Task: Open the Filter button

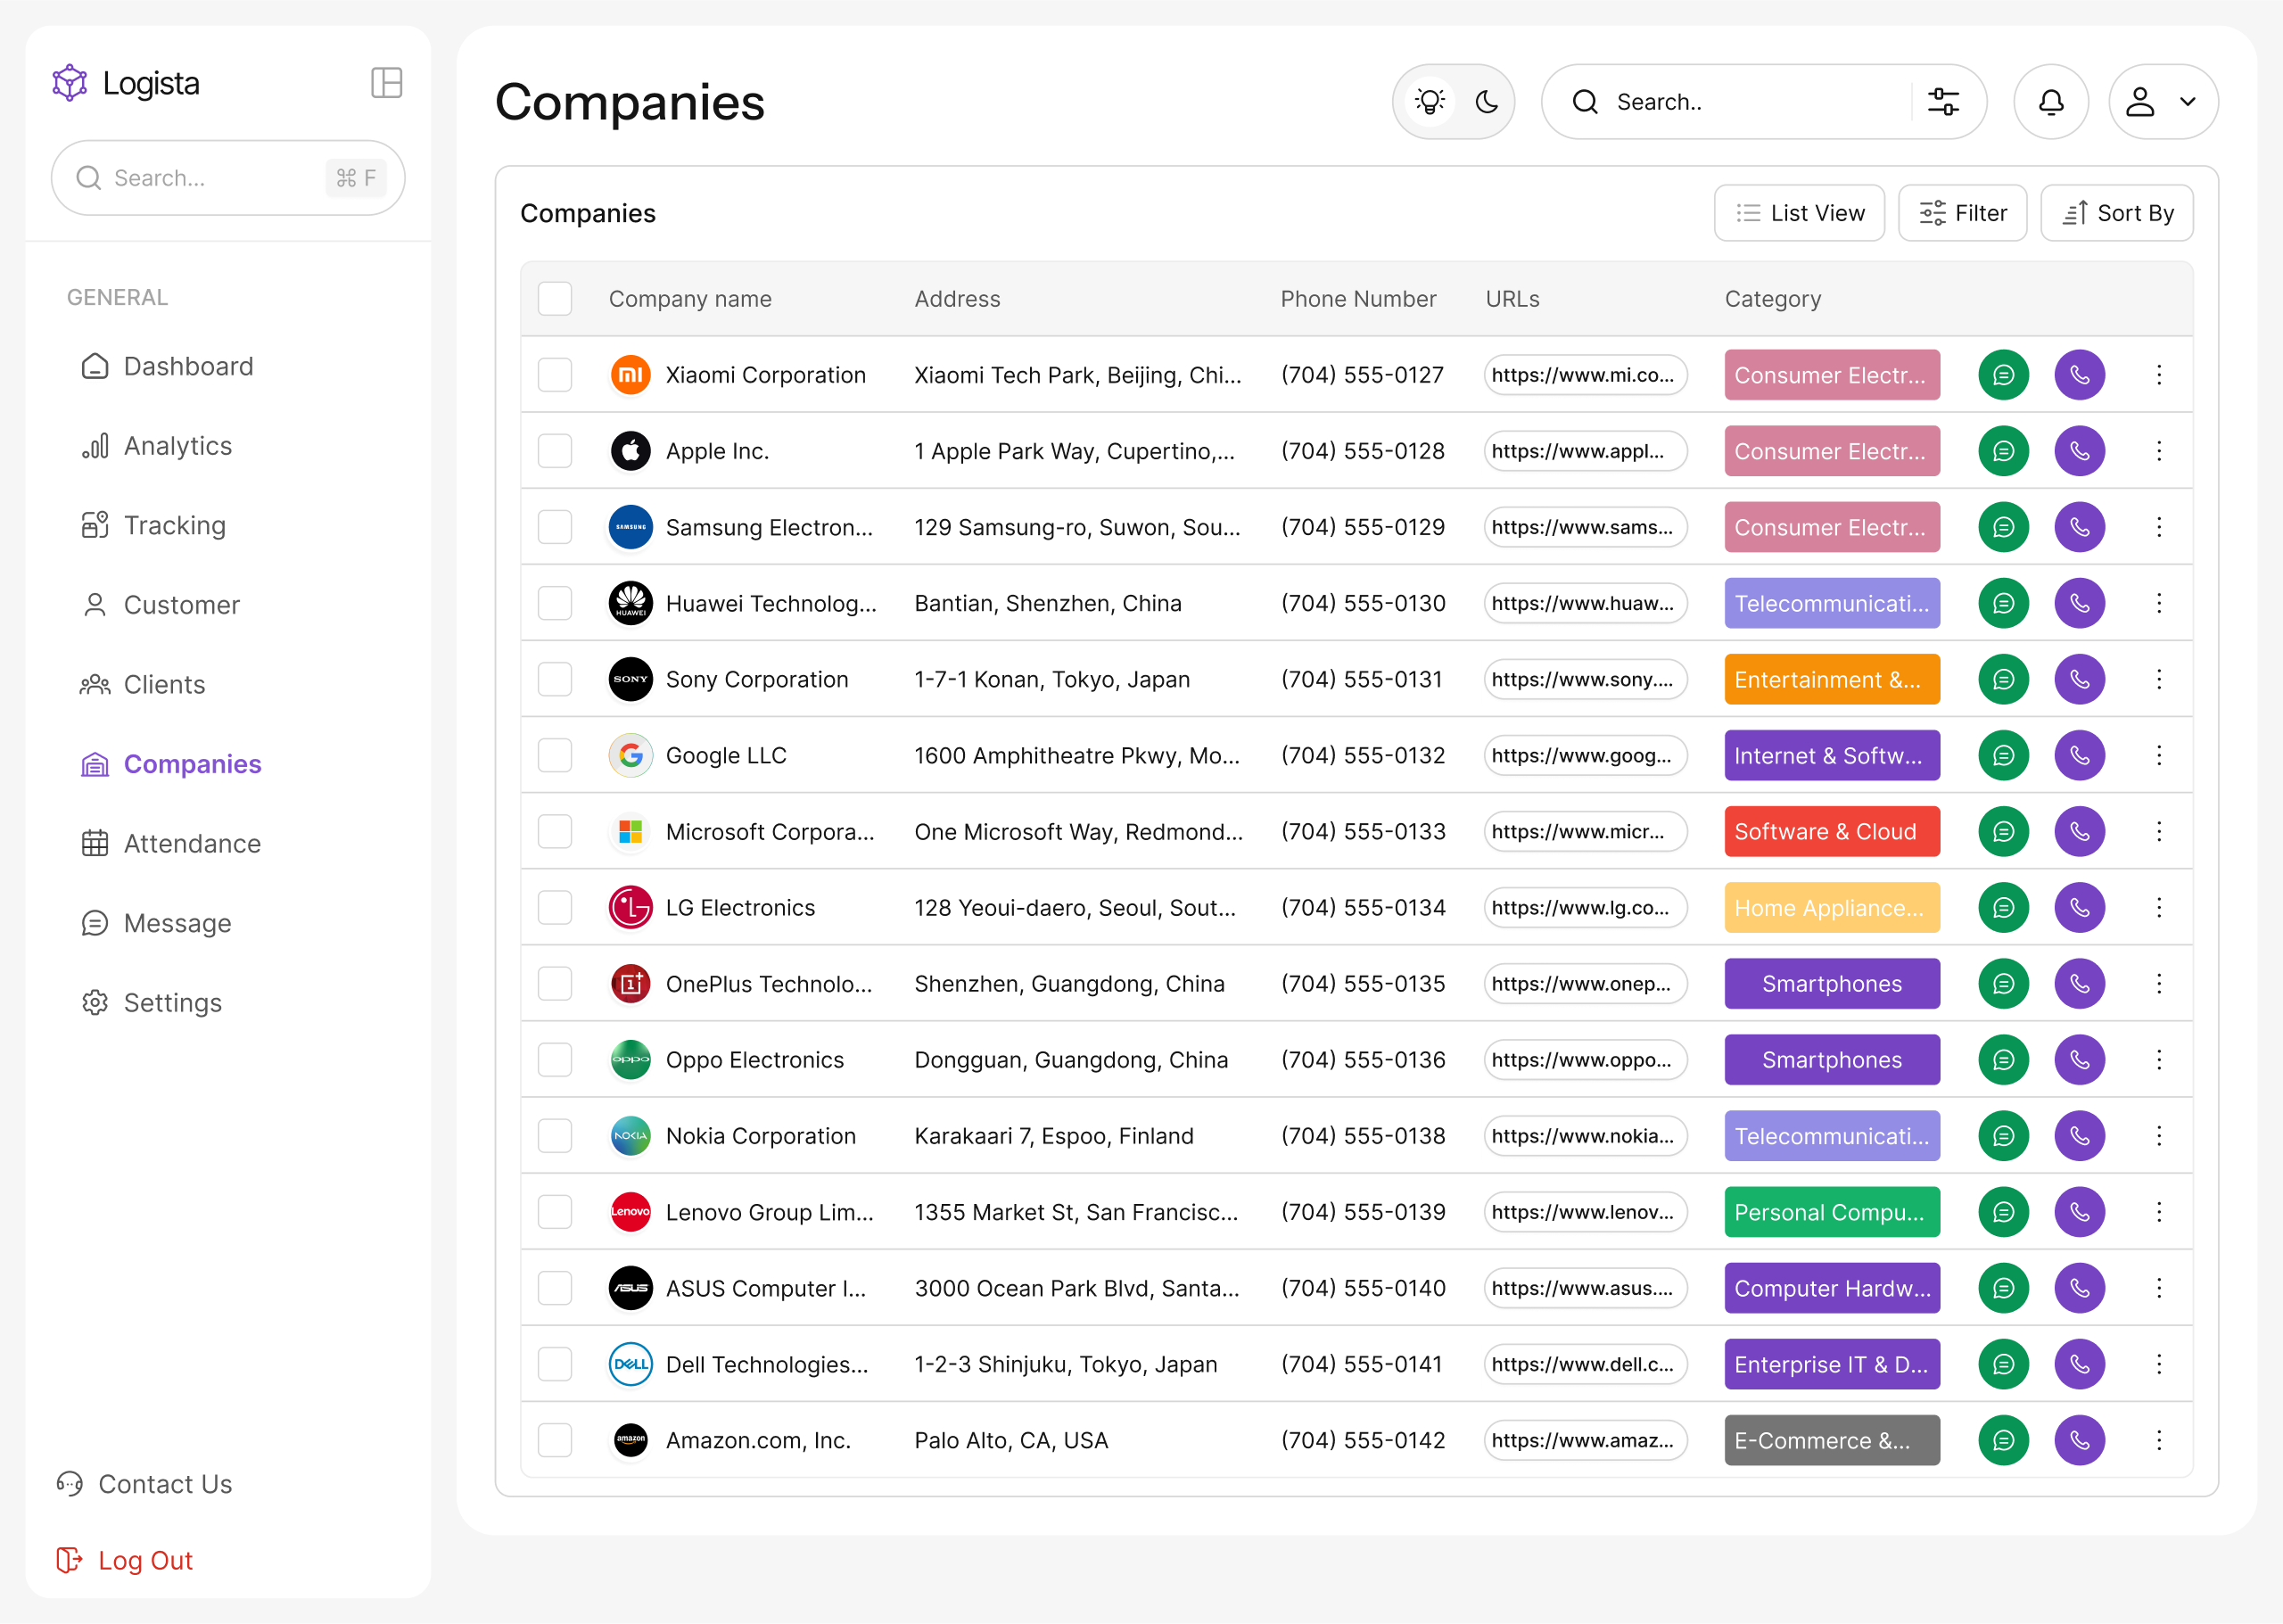Action: 1962,213
